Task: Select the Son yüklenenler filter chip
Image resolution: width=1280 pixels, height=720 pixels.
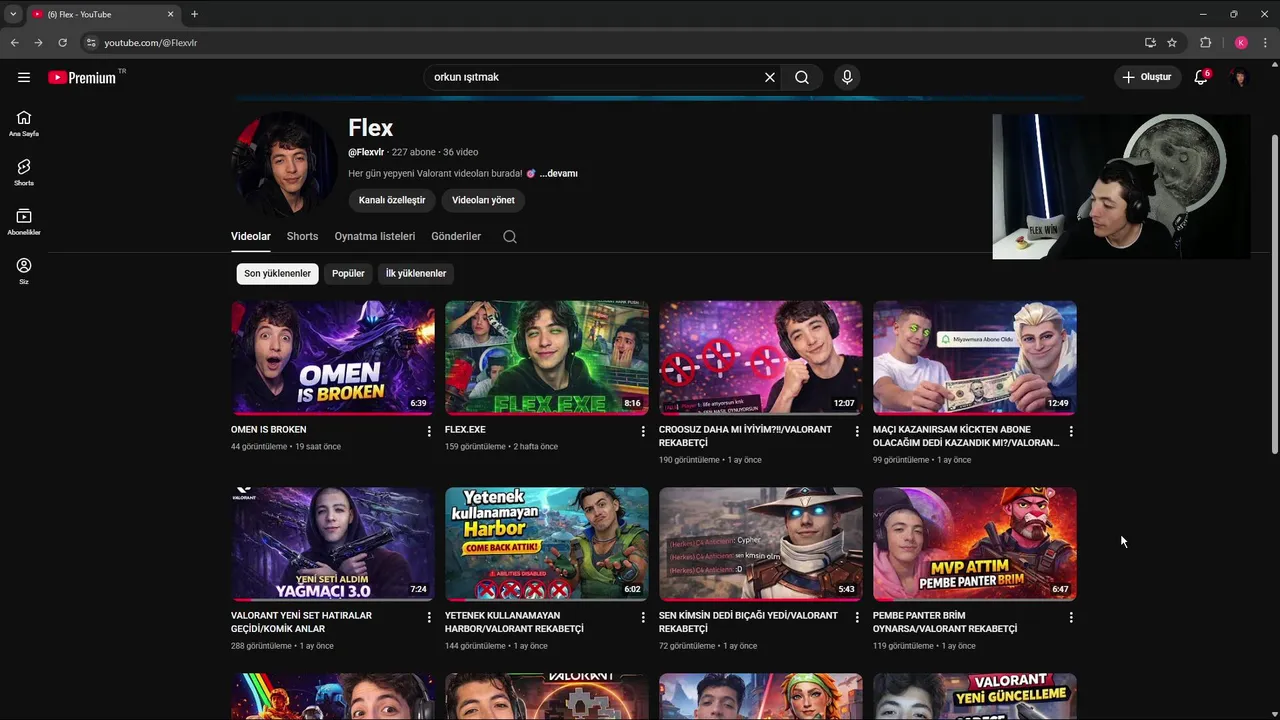Action: coord(278,273)
